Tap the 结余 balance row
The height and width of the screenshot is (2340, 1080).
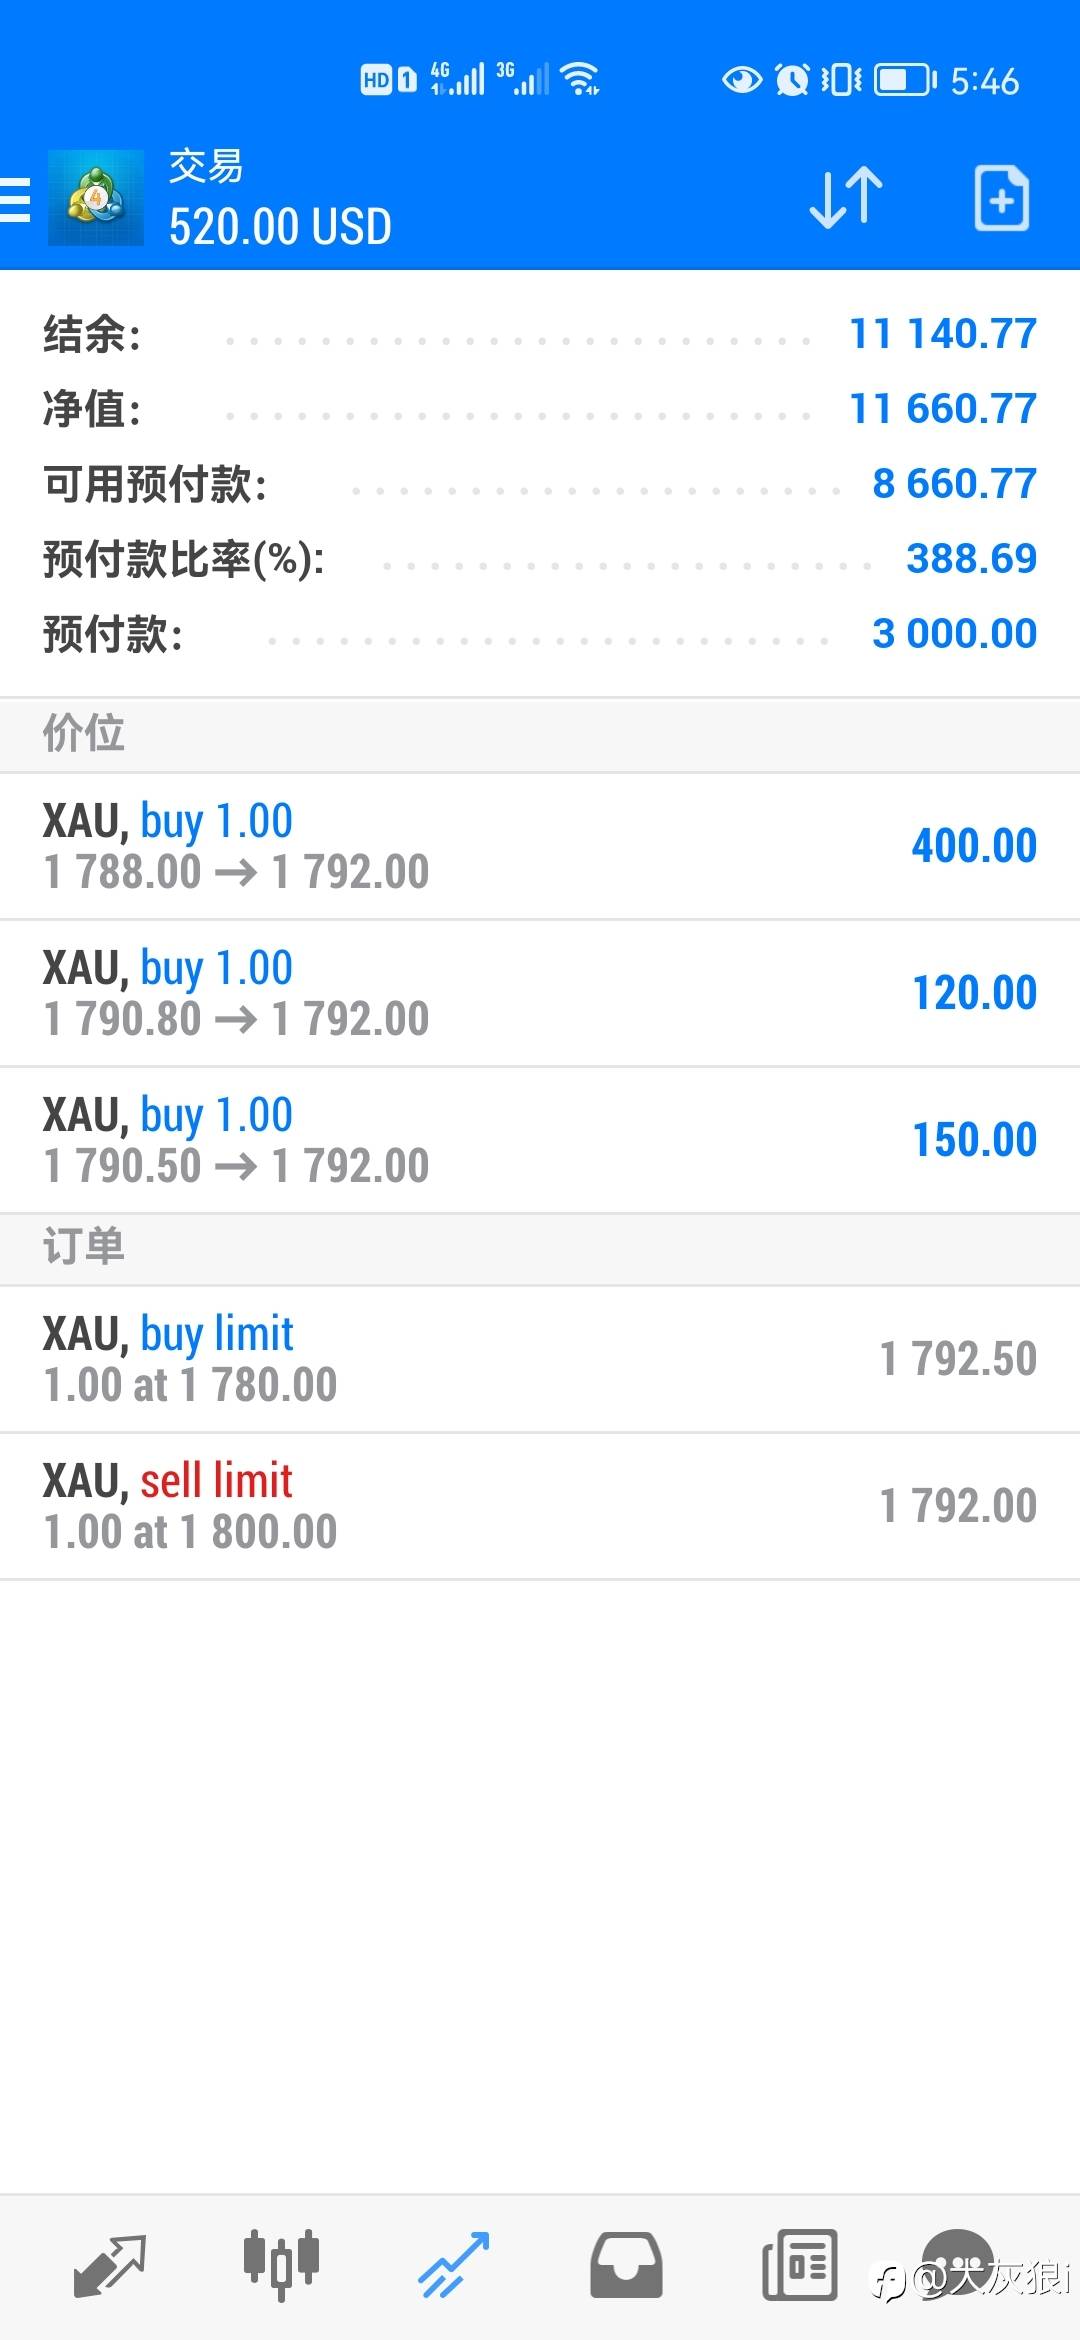pyautogui.click(x=540, y=334)
